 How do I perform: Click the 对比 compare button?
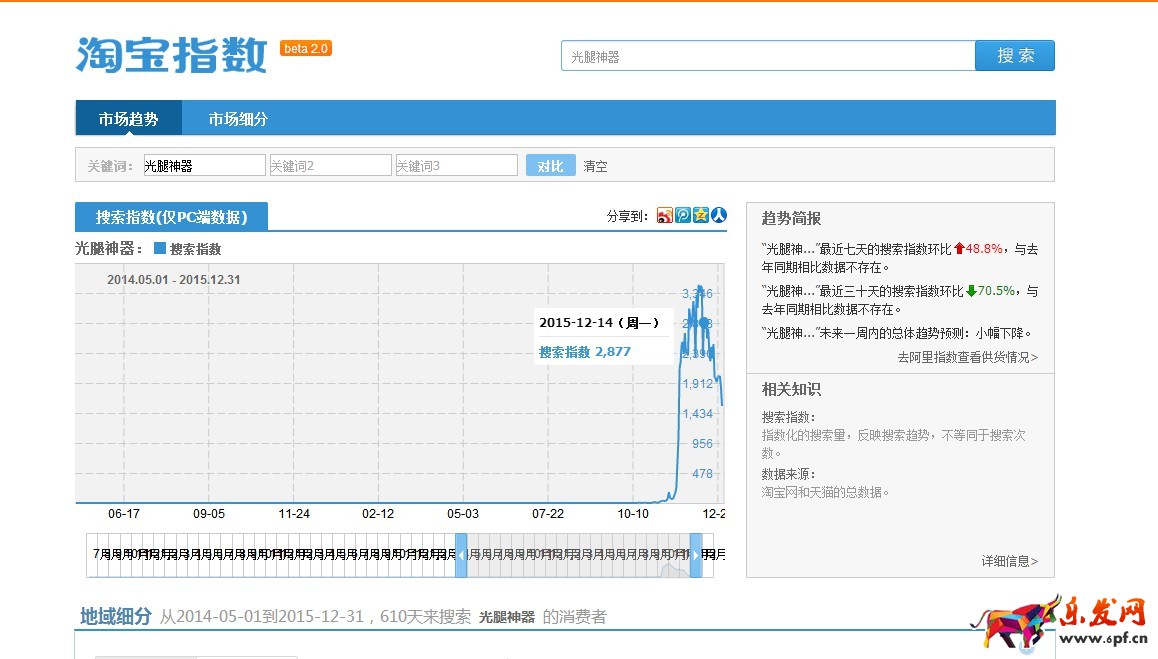pyautogui.click(x=550, y=166)
